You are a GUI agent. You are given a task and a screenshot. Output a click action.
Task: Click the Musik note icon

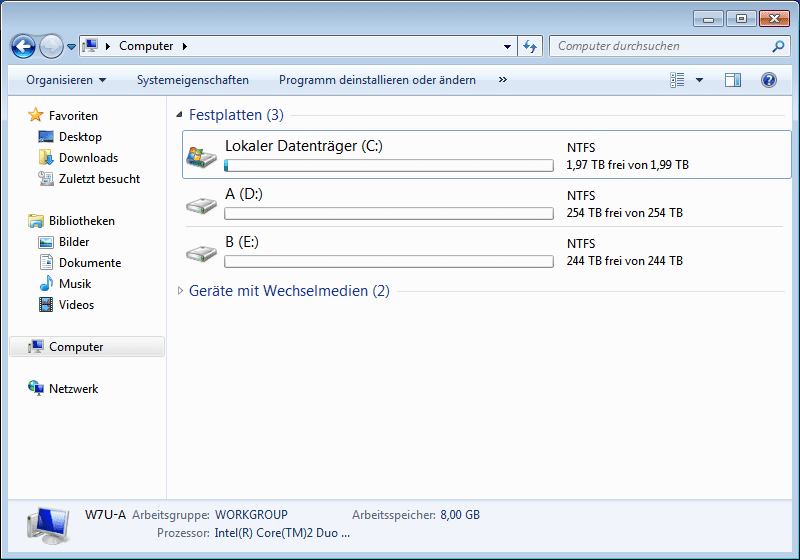pyautogui.click(x=46, y=283)
